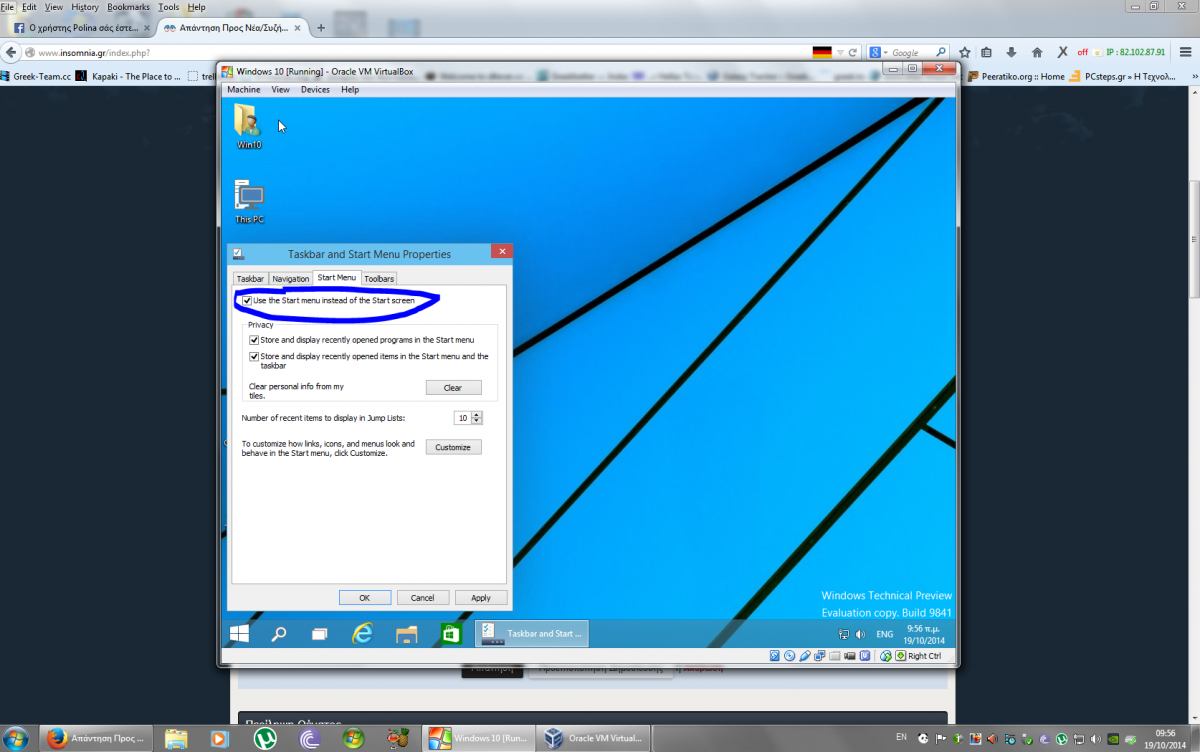
Task: Toggle store recently opened programs checkbox
Action: [254, 340]
